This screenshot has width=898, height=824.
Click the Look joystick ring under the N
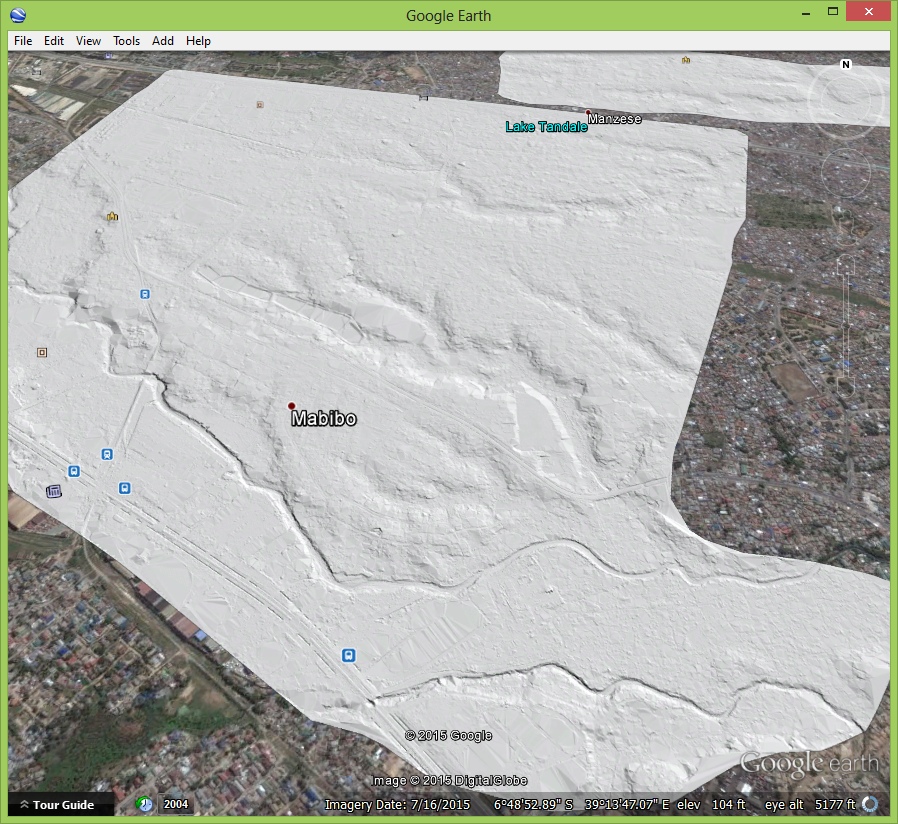[x=845, y=101]
